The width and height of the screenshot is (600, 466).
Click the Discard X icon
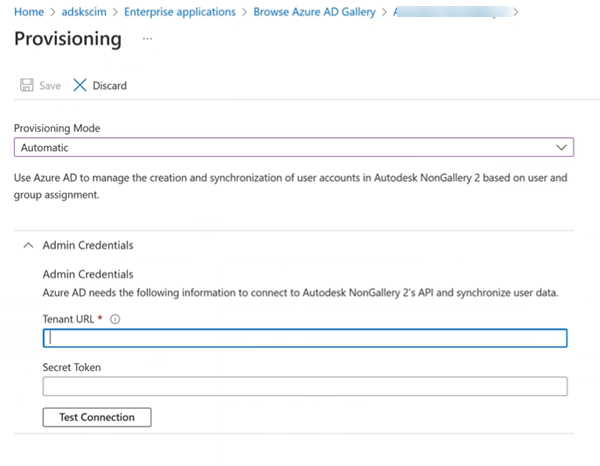point(80,86)
